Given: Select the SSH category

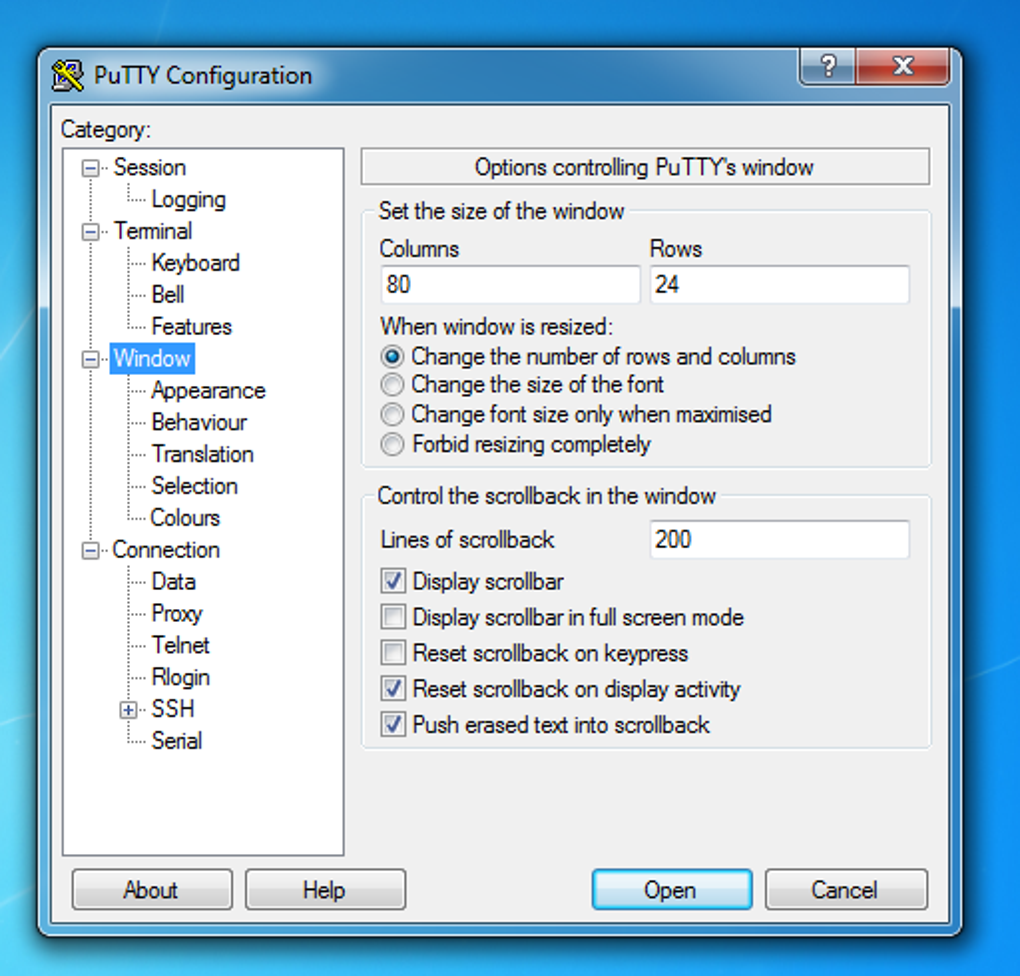Looking at the screenshot, I should point(172,709).
